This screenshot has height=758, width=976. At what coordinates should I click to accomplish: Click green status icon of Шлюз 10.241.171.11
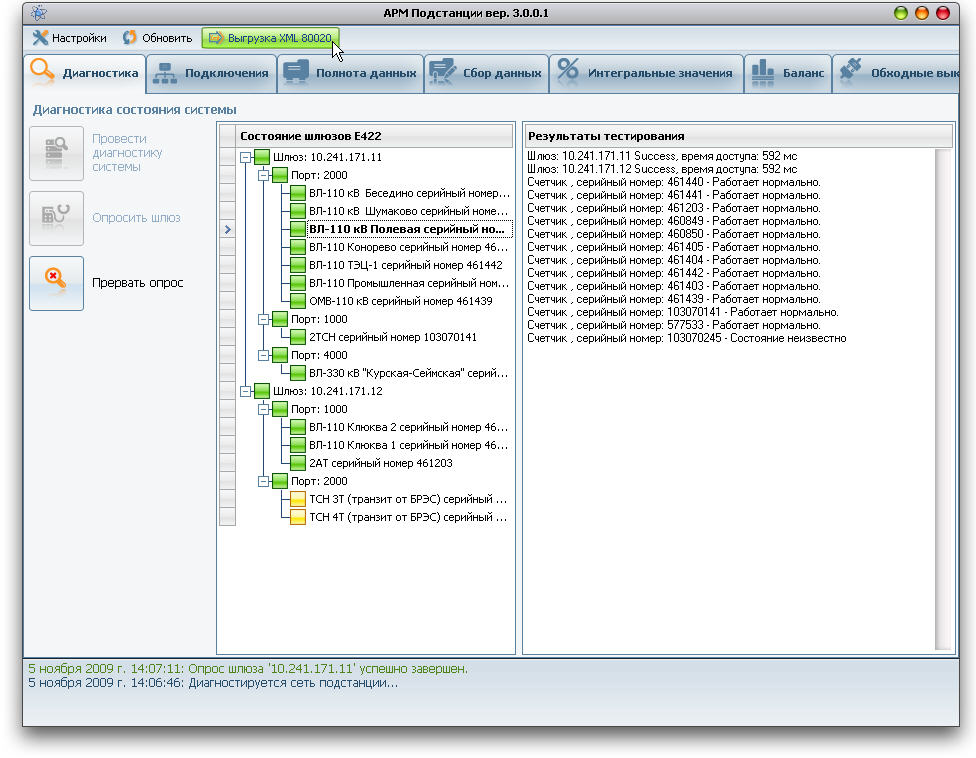[261, 157]
